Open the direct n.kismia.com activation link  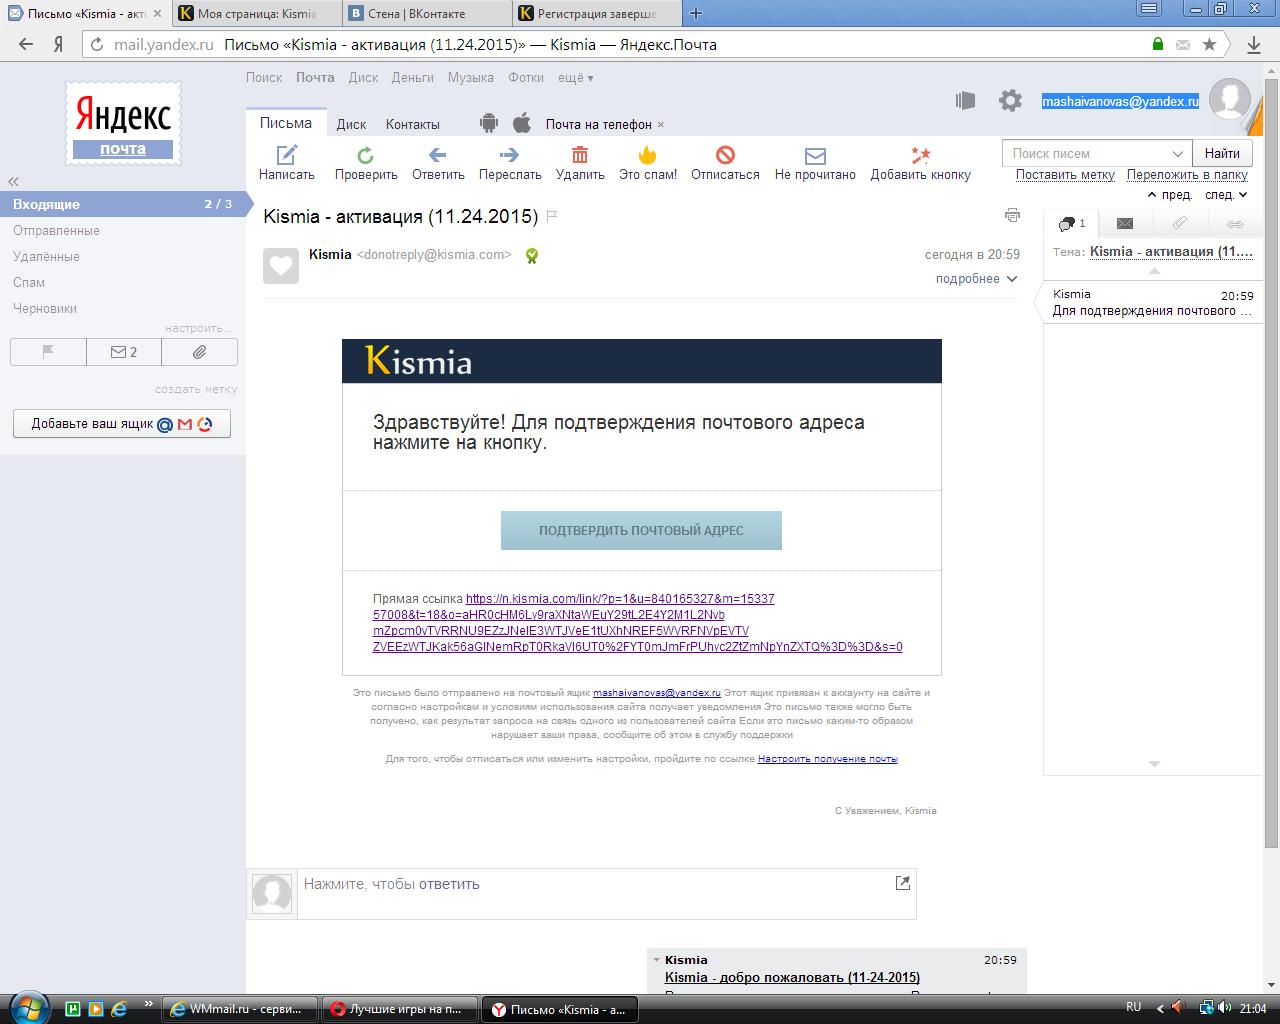pos(637,622)
